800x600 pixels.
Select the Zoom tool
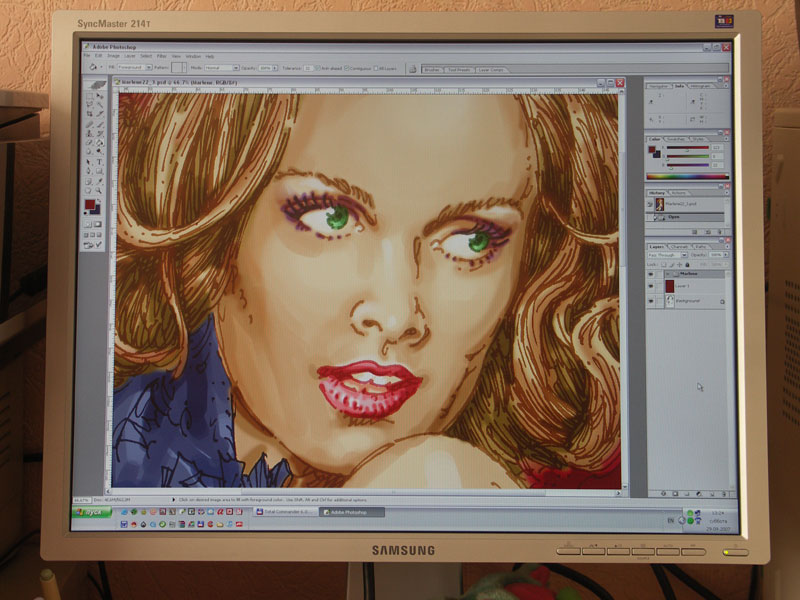coord(99,191)
